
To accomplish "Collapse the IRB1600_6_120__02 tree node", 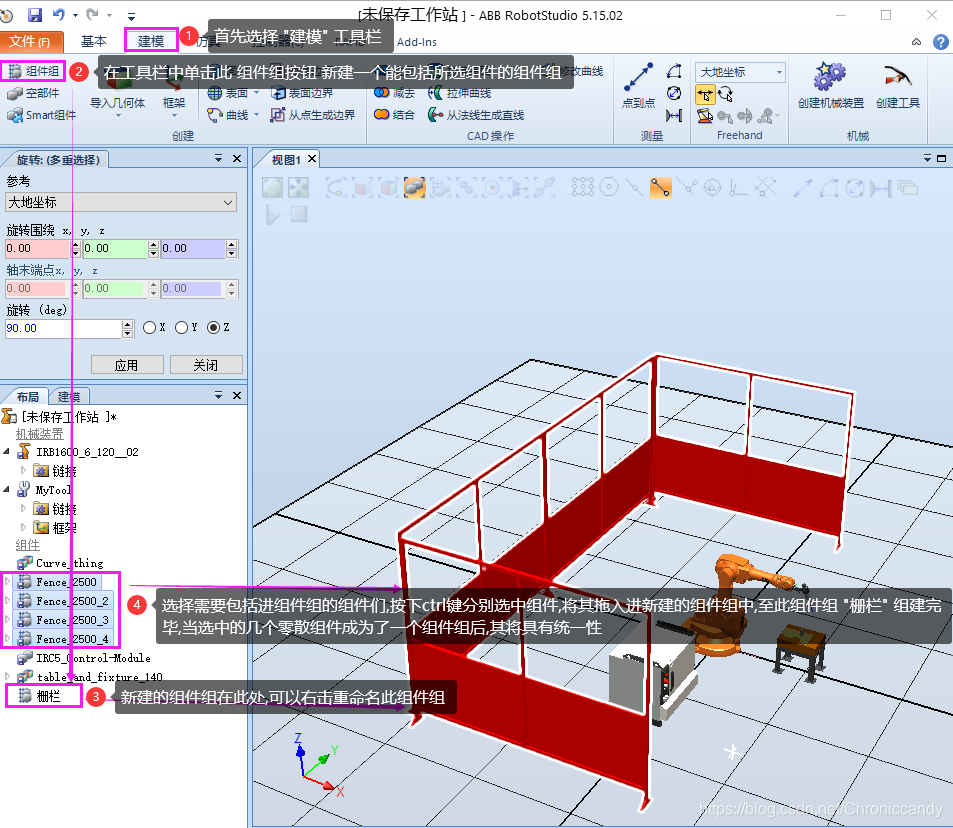I will click(7, 452).
